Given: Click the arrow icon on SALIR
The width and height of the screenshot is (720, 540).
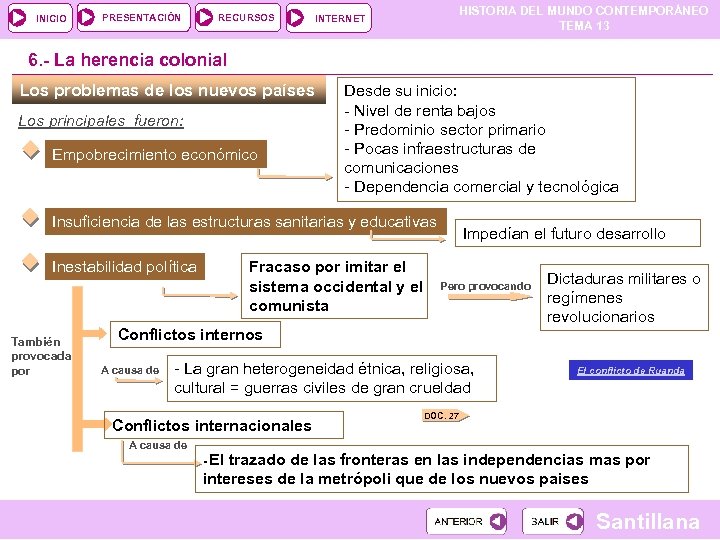Looking at the screenshot, I should tap(574, 521).
